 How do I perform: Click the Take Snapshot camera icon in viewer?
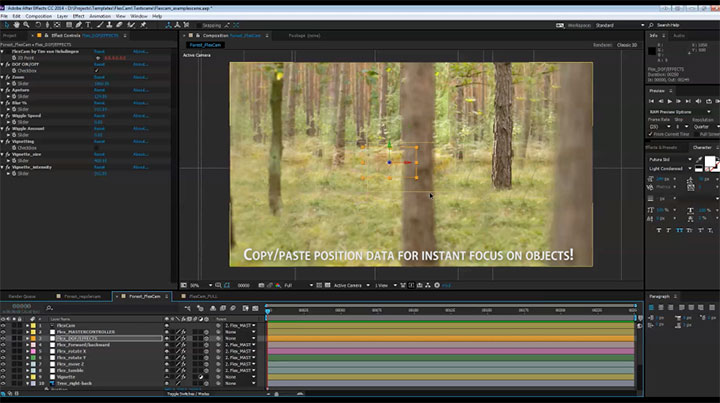[261, 285]
